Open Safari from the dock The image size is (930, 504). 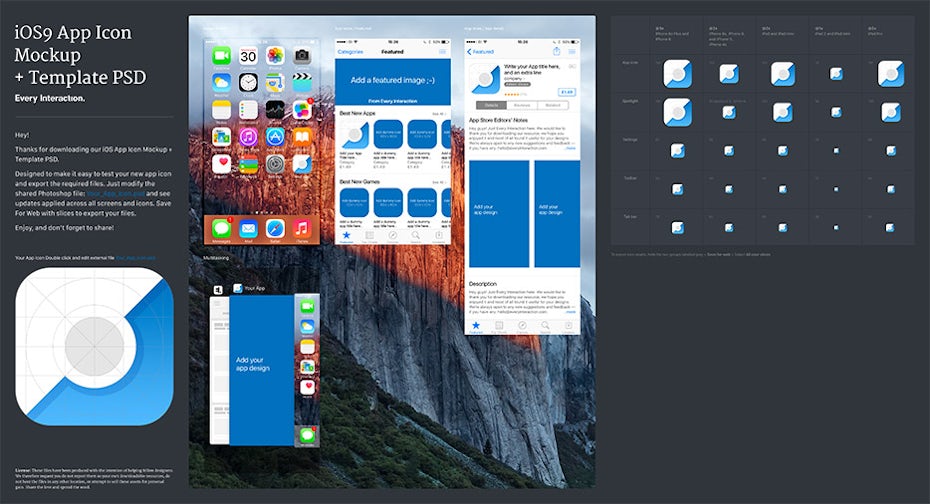coord(275,228)
